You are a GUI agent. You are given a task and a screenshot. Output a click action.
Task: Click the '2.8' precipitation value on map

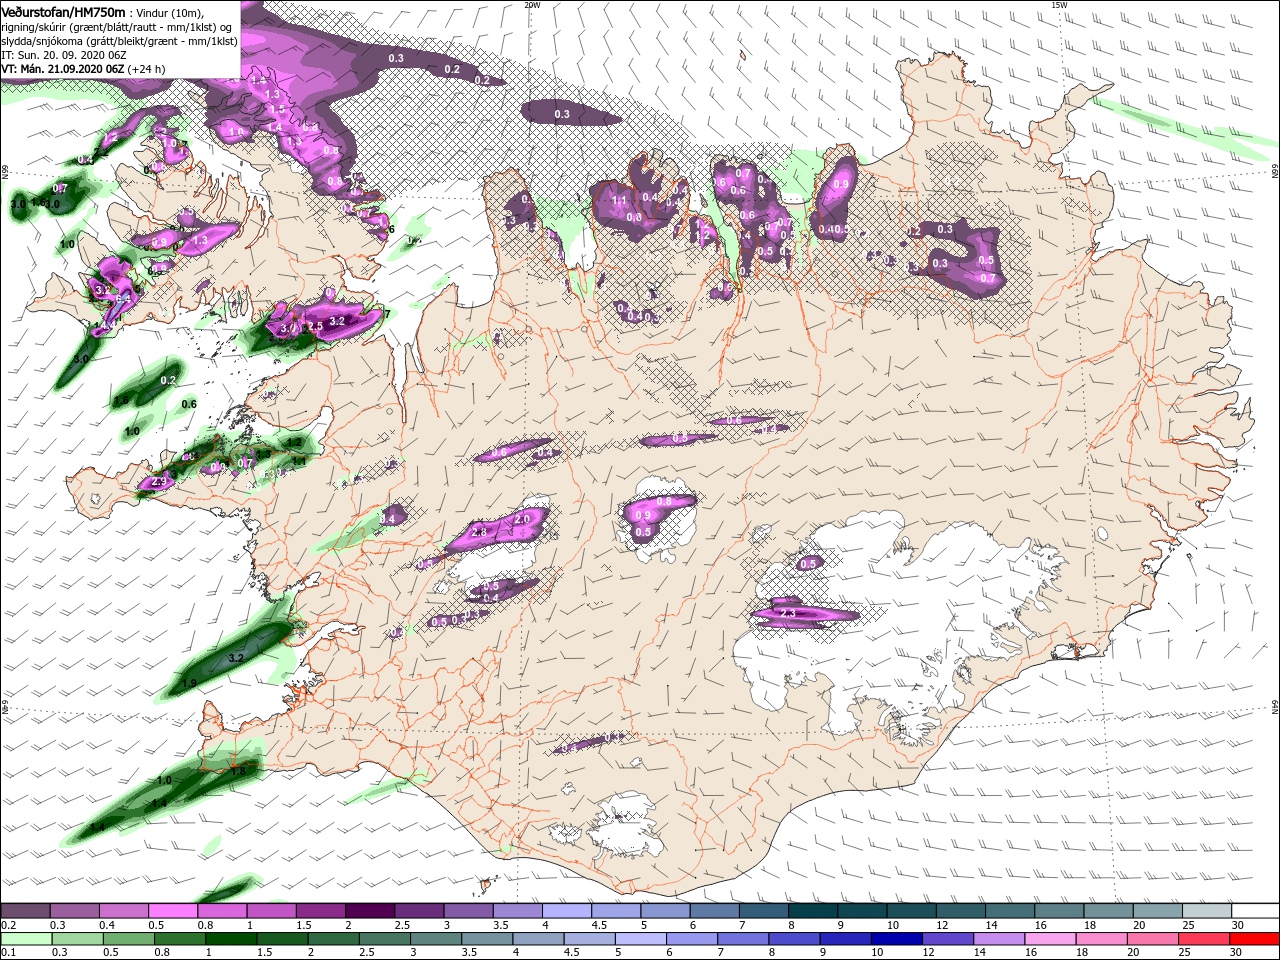coord(478,533)
